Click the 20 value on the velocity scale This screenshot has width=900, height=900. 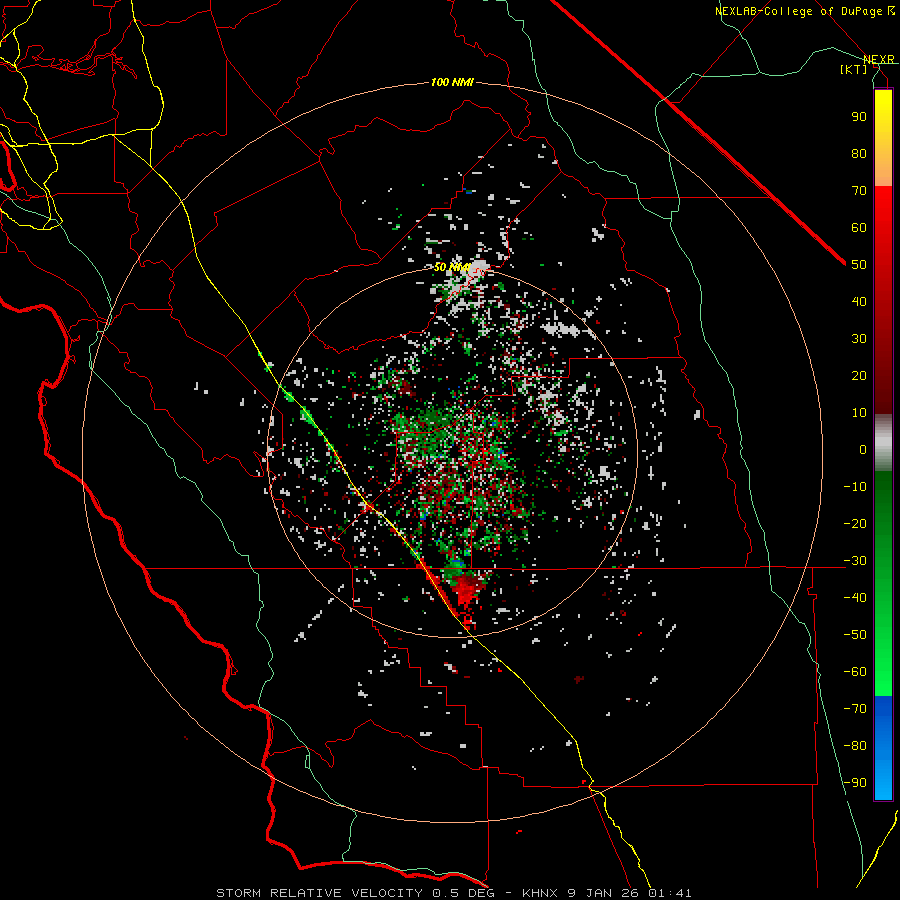pos(859,376)
